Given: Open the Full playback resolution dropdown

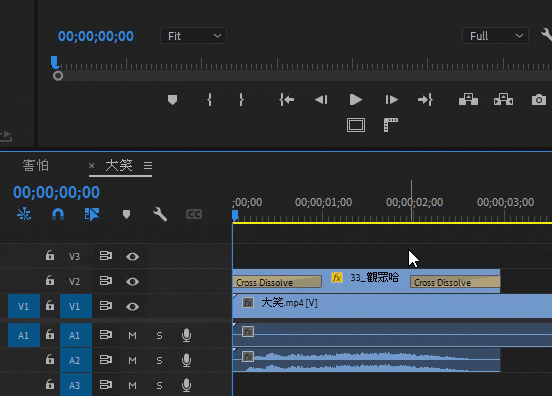Looking at the screenshot, I should coord(495,36).
